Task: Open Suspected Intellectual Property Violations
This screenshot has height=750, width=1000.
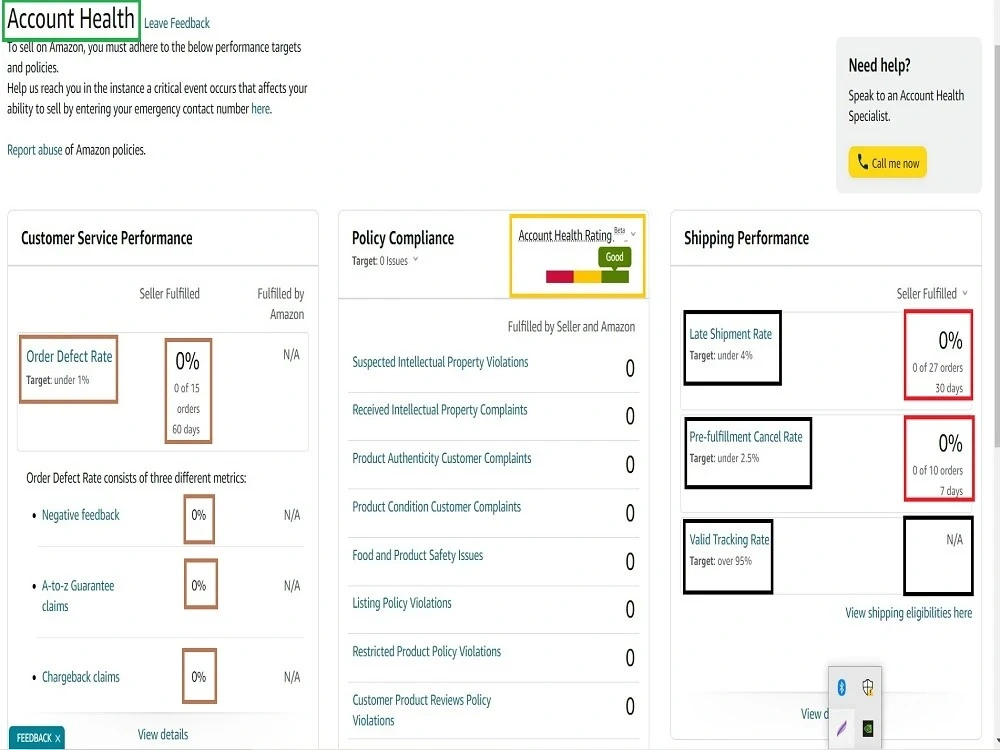Action: click(440, 362)
